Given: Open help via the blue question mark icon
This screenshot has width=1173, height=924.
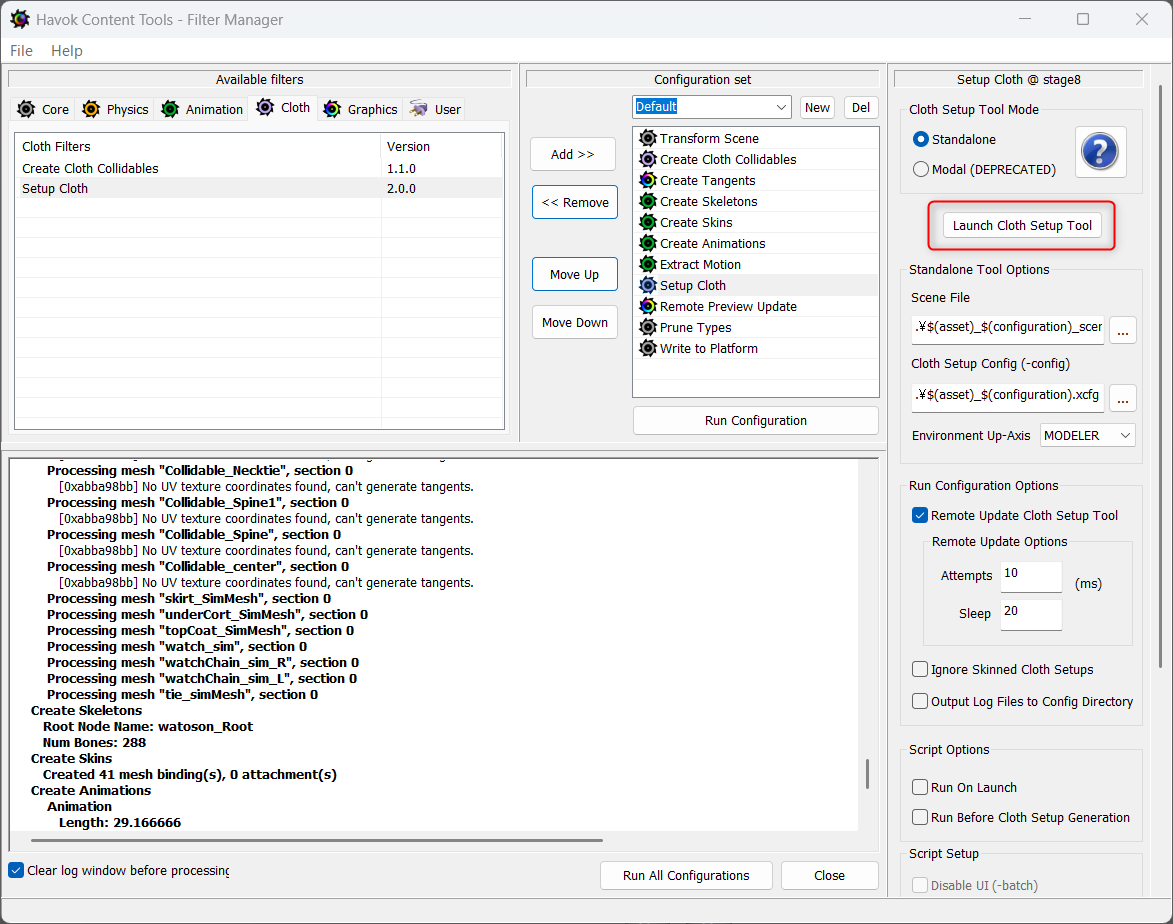Looking at the screenshot, I should (1100, 152).
